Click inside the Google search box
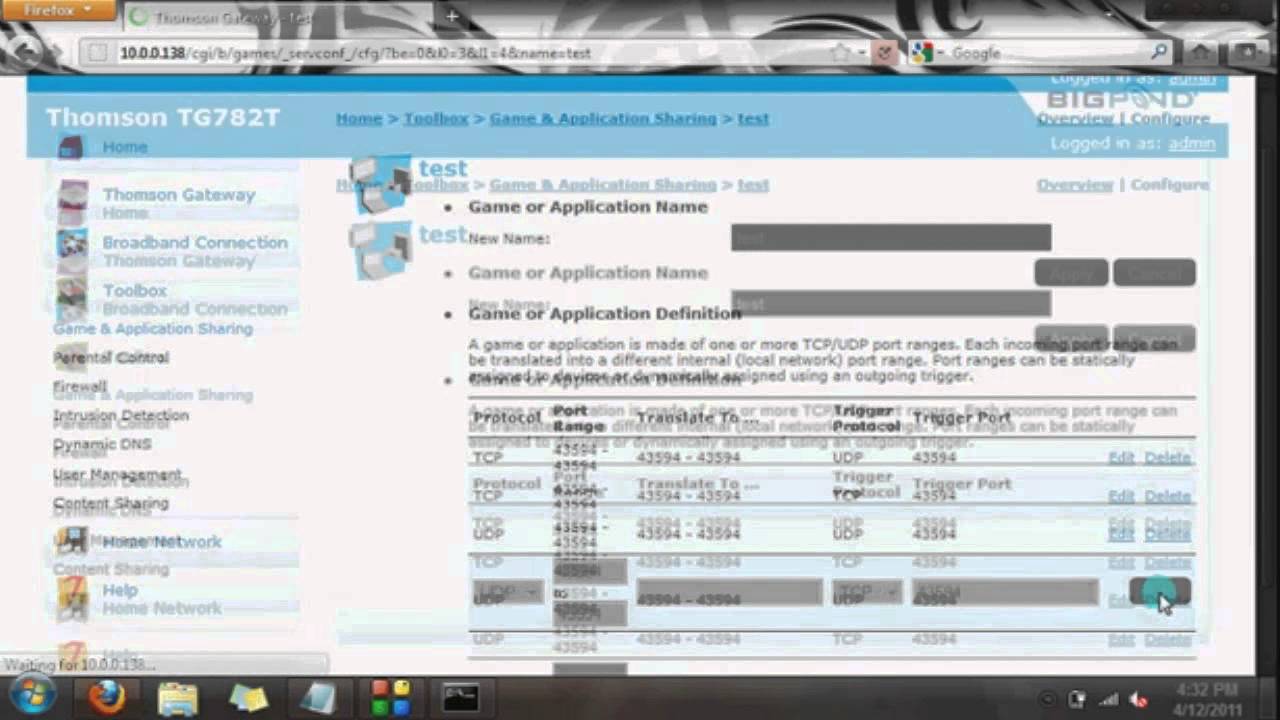This screenshot has height=720, width=1280. (1045, 53)
